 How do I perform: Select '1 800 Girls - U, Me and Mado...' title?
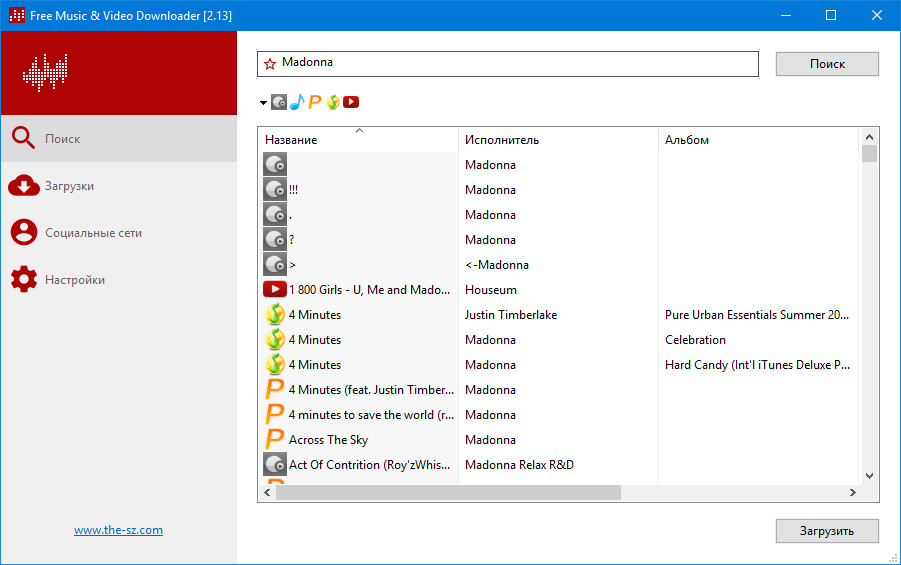[369, 290]
